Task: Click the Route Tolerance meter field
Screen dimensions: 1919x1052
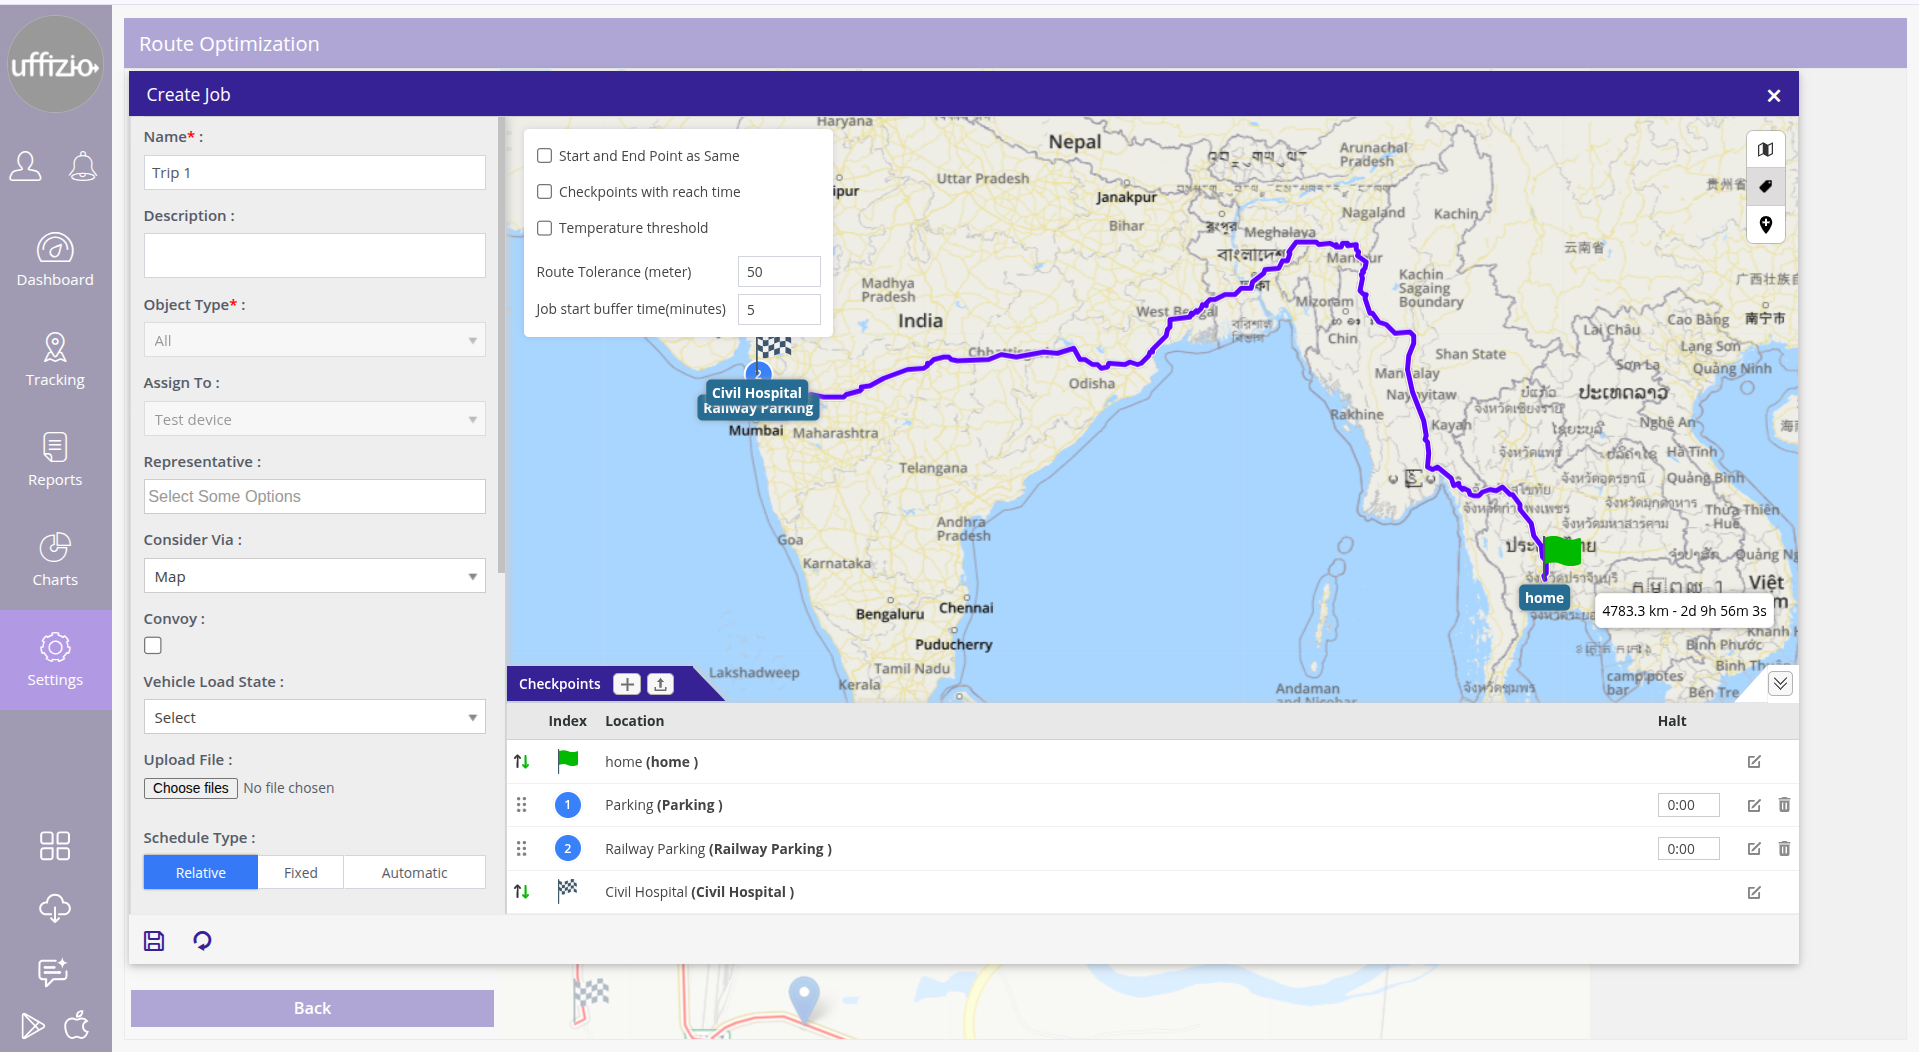Action: click(x=779, y=272)
